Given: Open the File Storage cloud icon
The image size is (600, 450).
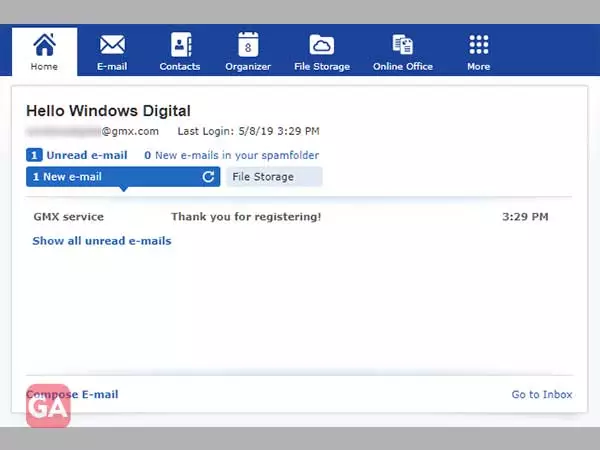Looking at the screenshot, I should coord(321,45).
